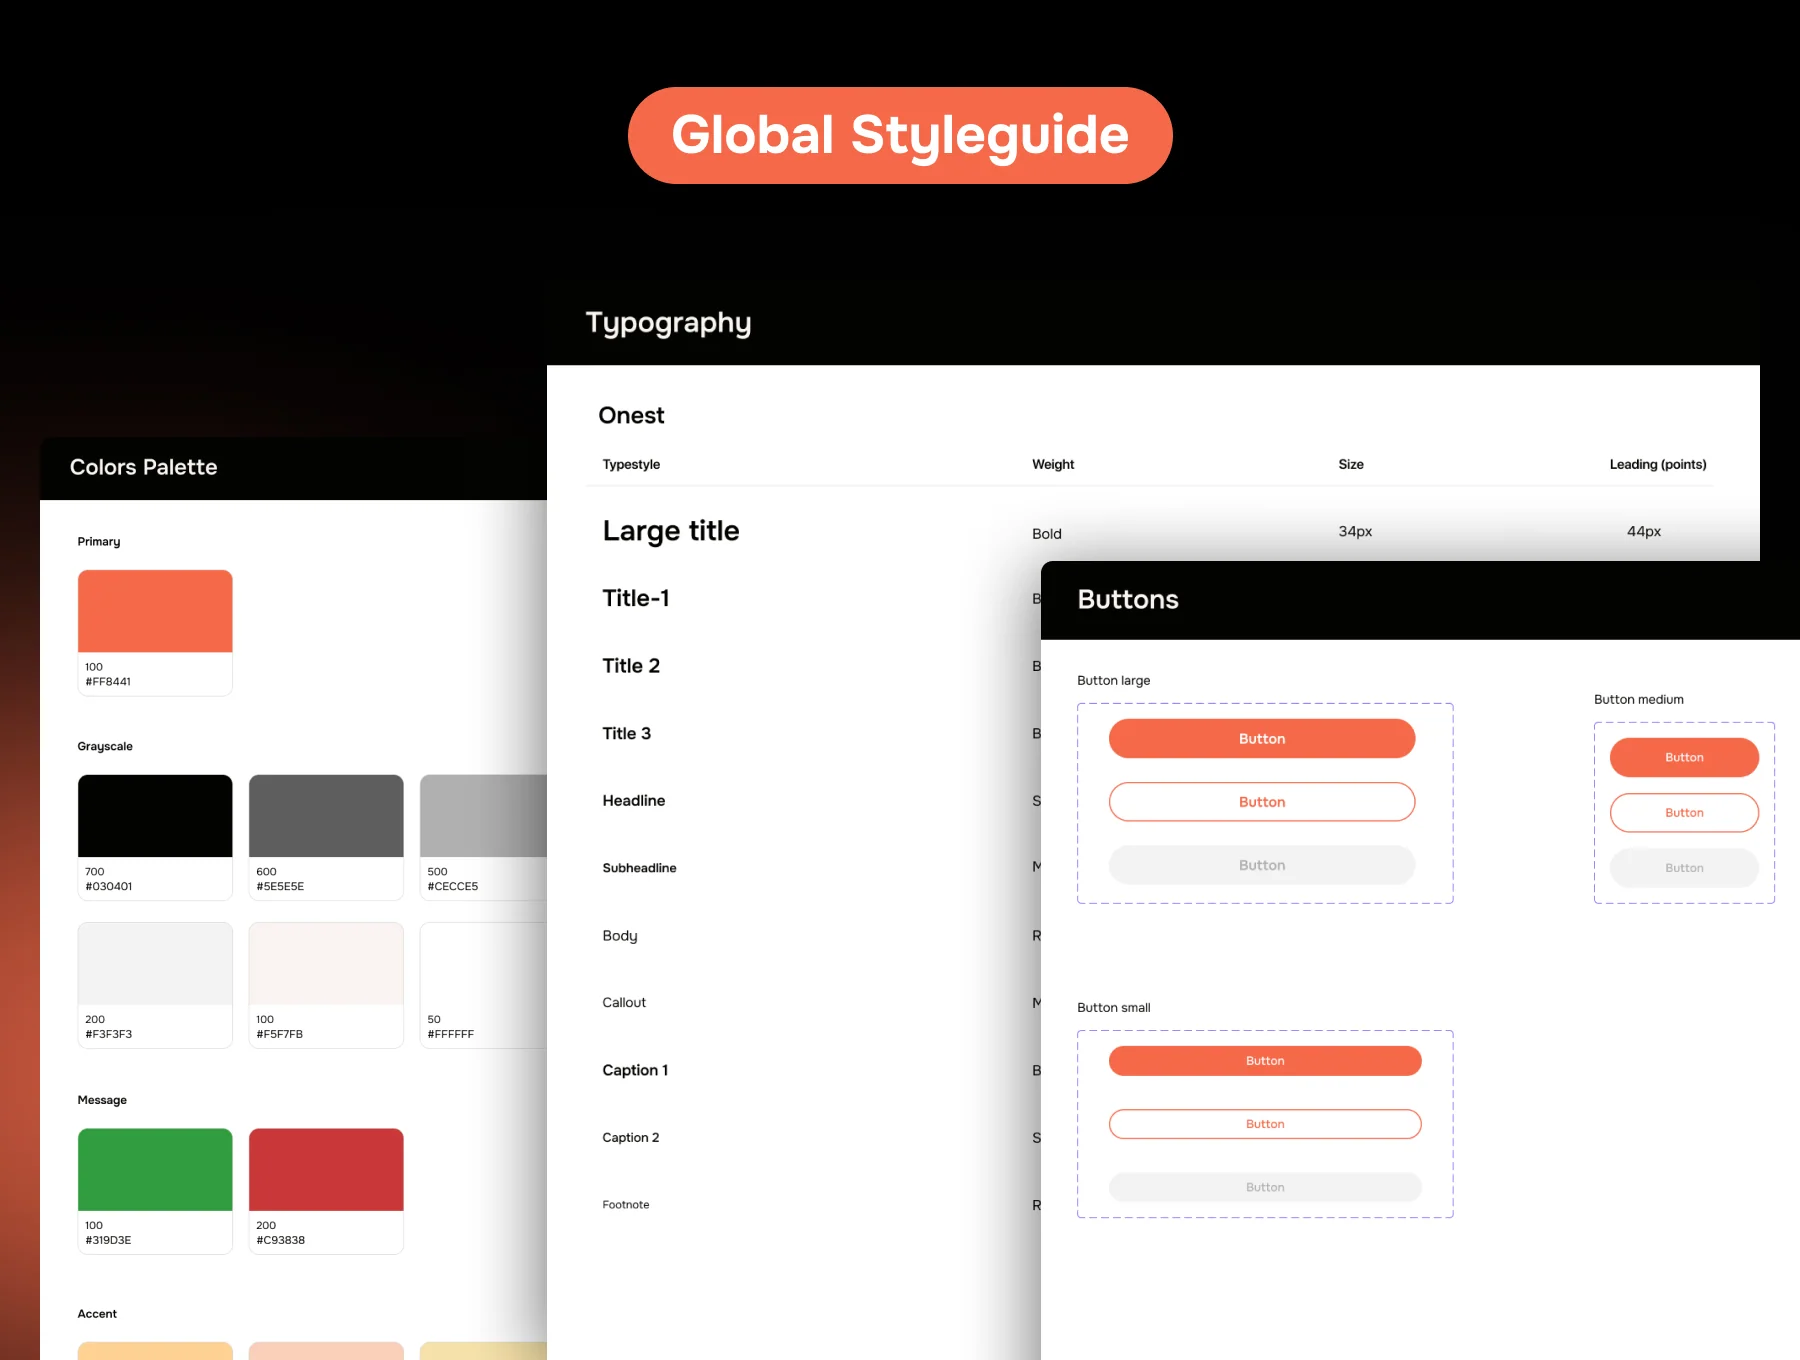The width and height of the screenshot is (1800, 1360).
Task: Click the Grayscale color group label
Action: click(105, 747)
